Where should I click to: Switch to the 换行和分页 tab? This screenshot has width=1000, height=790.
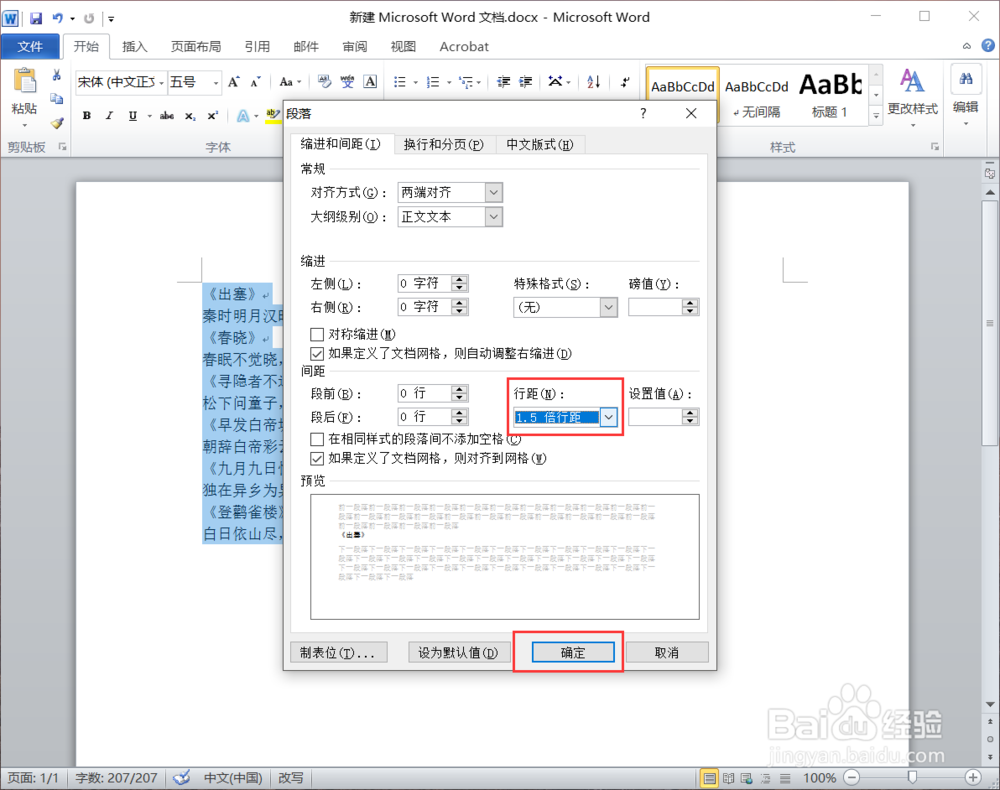pyautogui.click(x=443, y=144)
